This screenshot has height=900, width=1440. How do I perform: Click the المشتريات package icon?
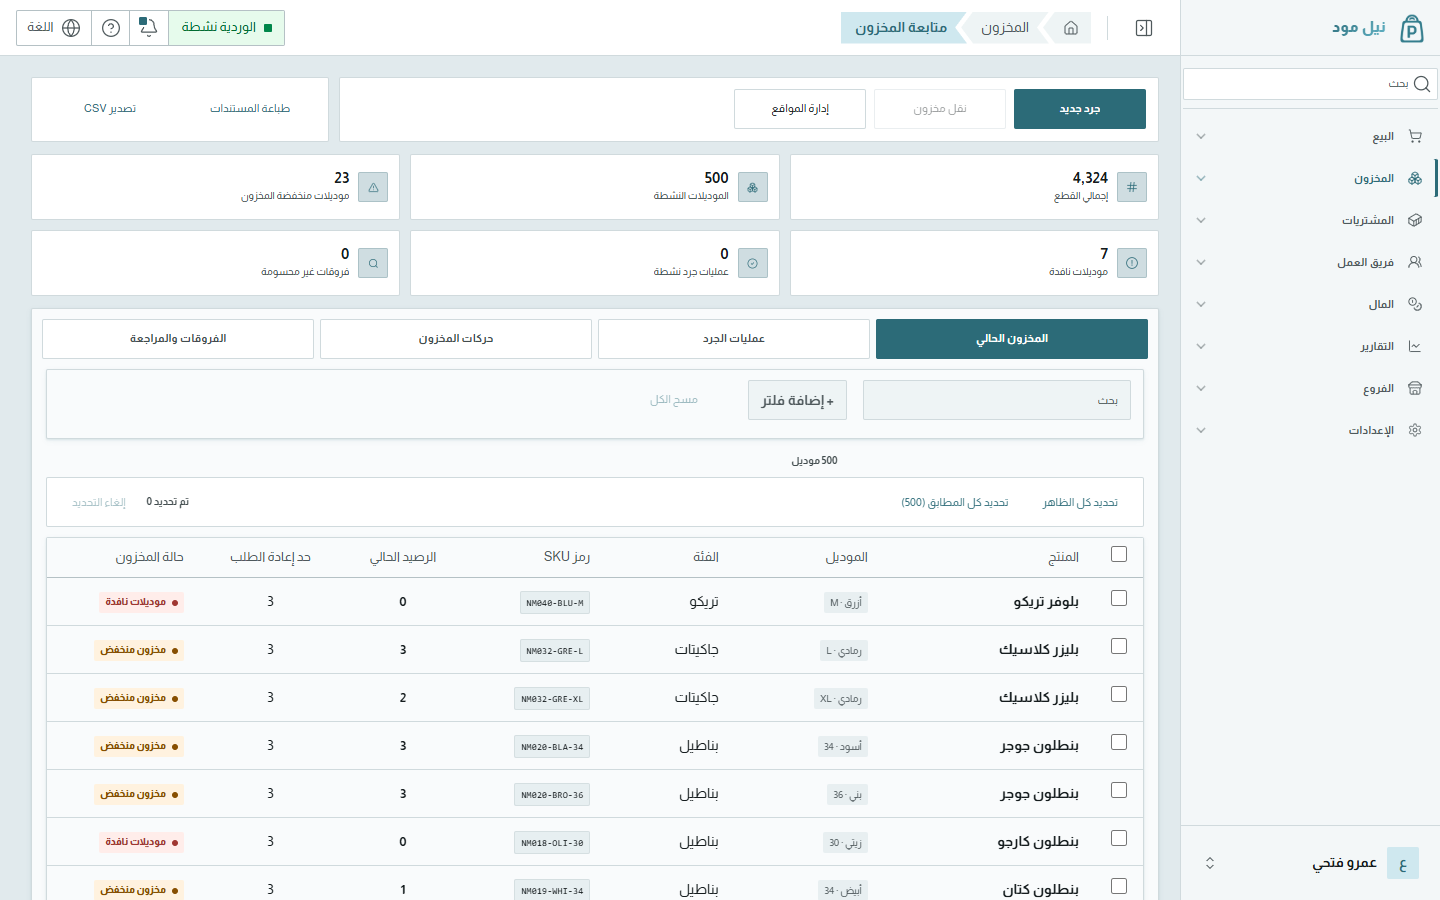coord(1415,220)
